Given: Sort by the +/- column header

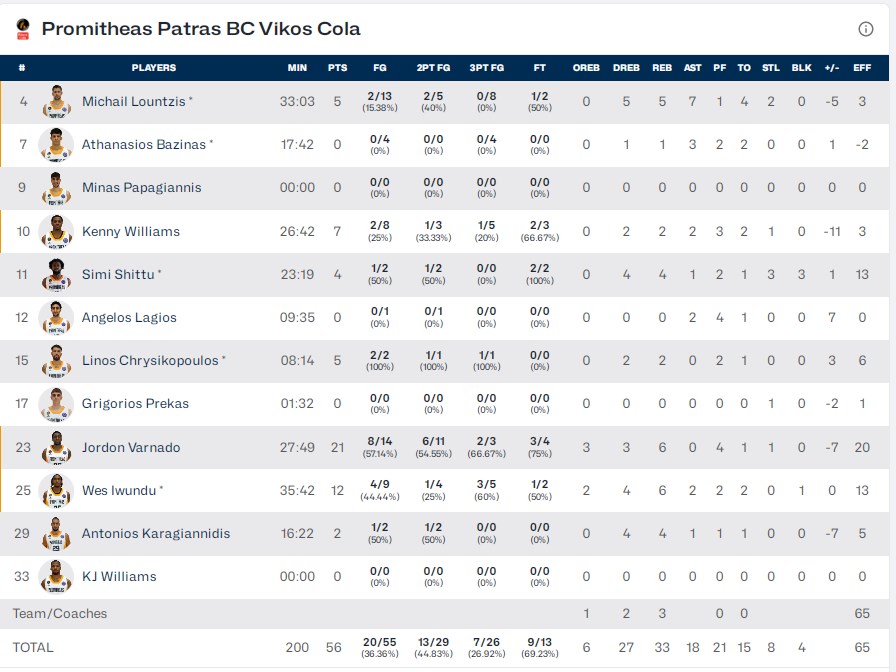Looking at the screenshot, I should coord(831,68).
